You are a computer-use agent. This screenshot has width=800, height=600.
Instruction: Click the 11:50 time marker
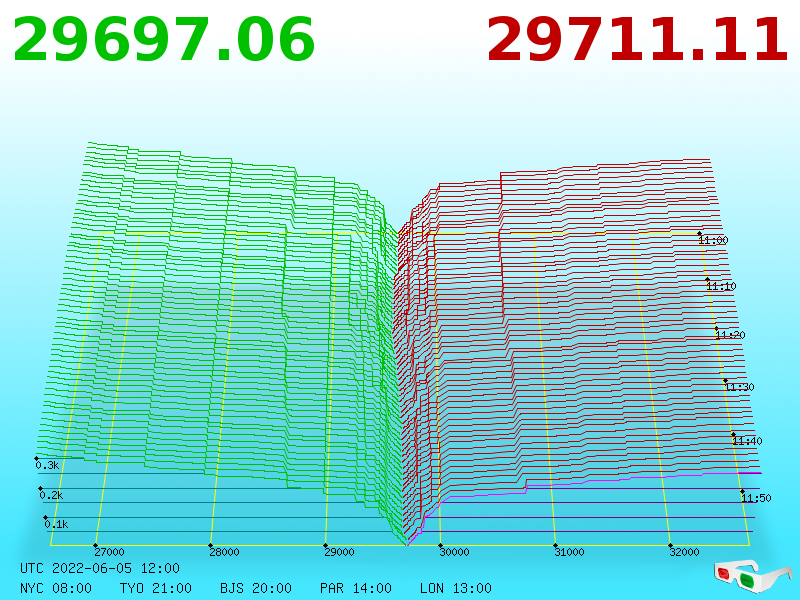click(x=756, y=498)
